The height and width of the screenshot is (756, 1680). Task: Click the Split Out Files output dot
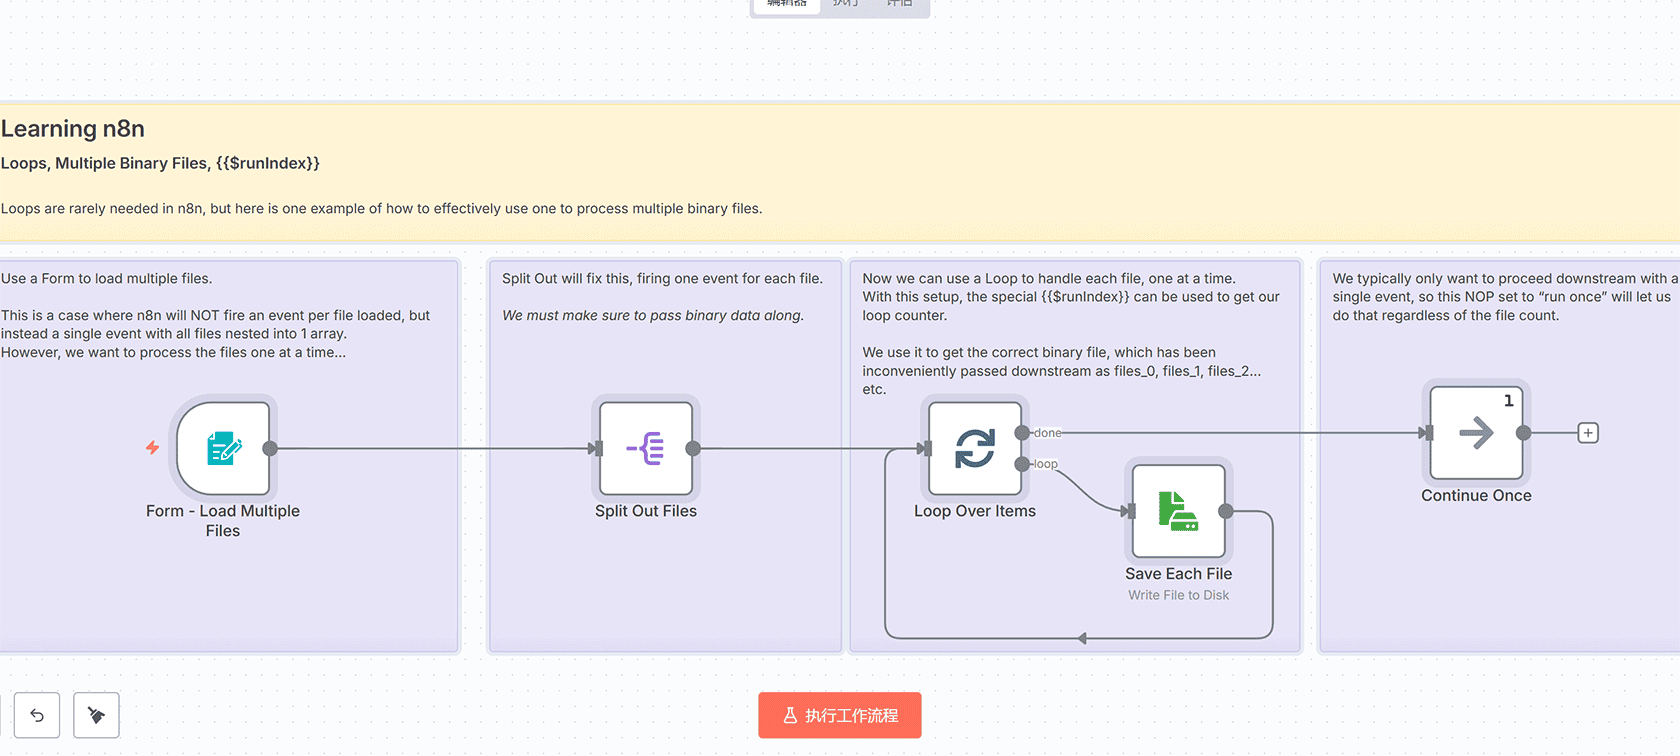693,449
